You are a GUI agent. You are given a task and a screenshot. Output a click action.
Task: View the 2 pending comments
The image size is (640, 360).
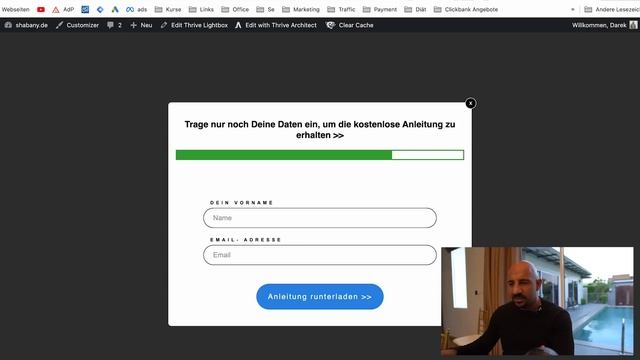114,25
